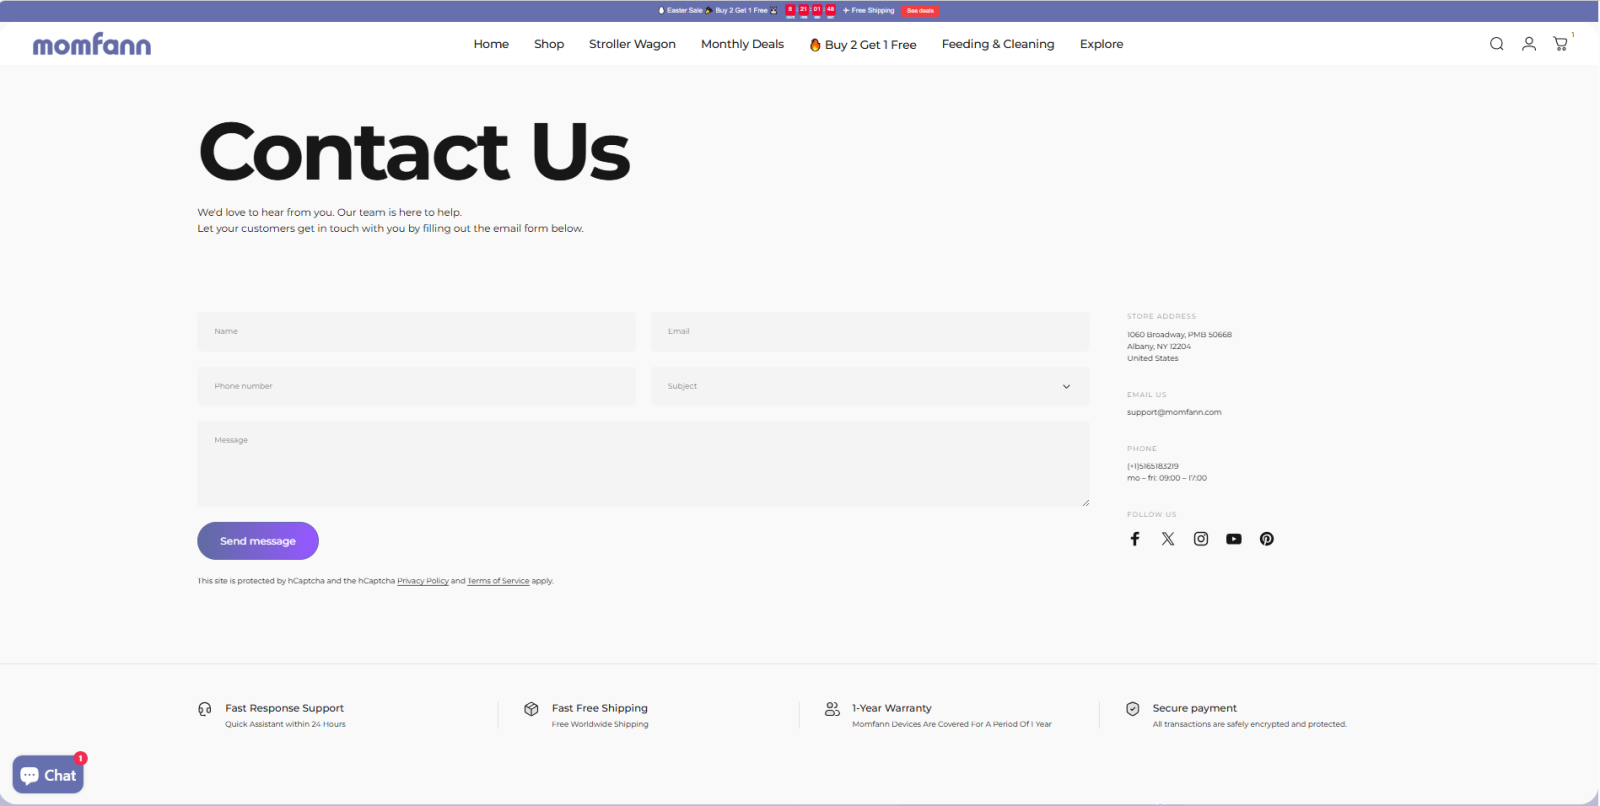1600x806 pixels.
Task: Open the shopping cart icon
Action: coord(1560,44)
